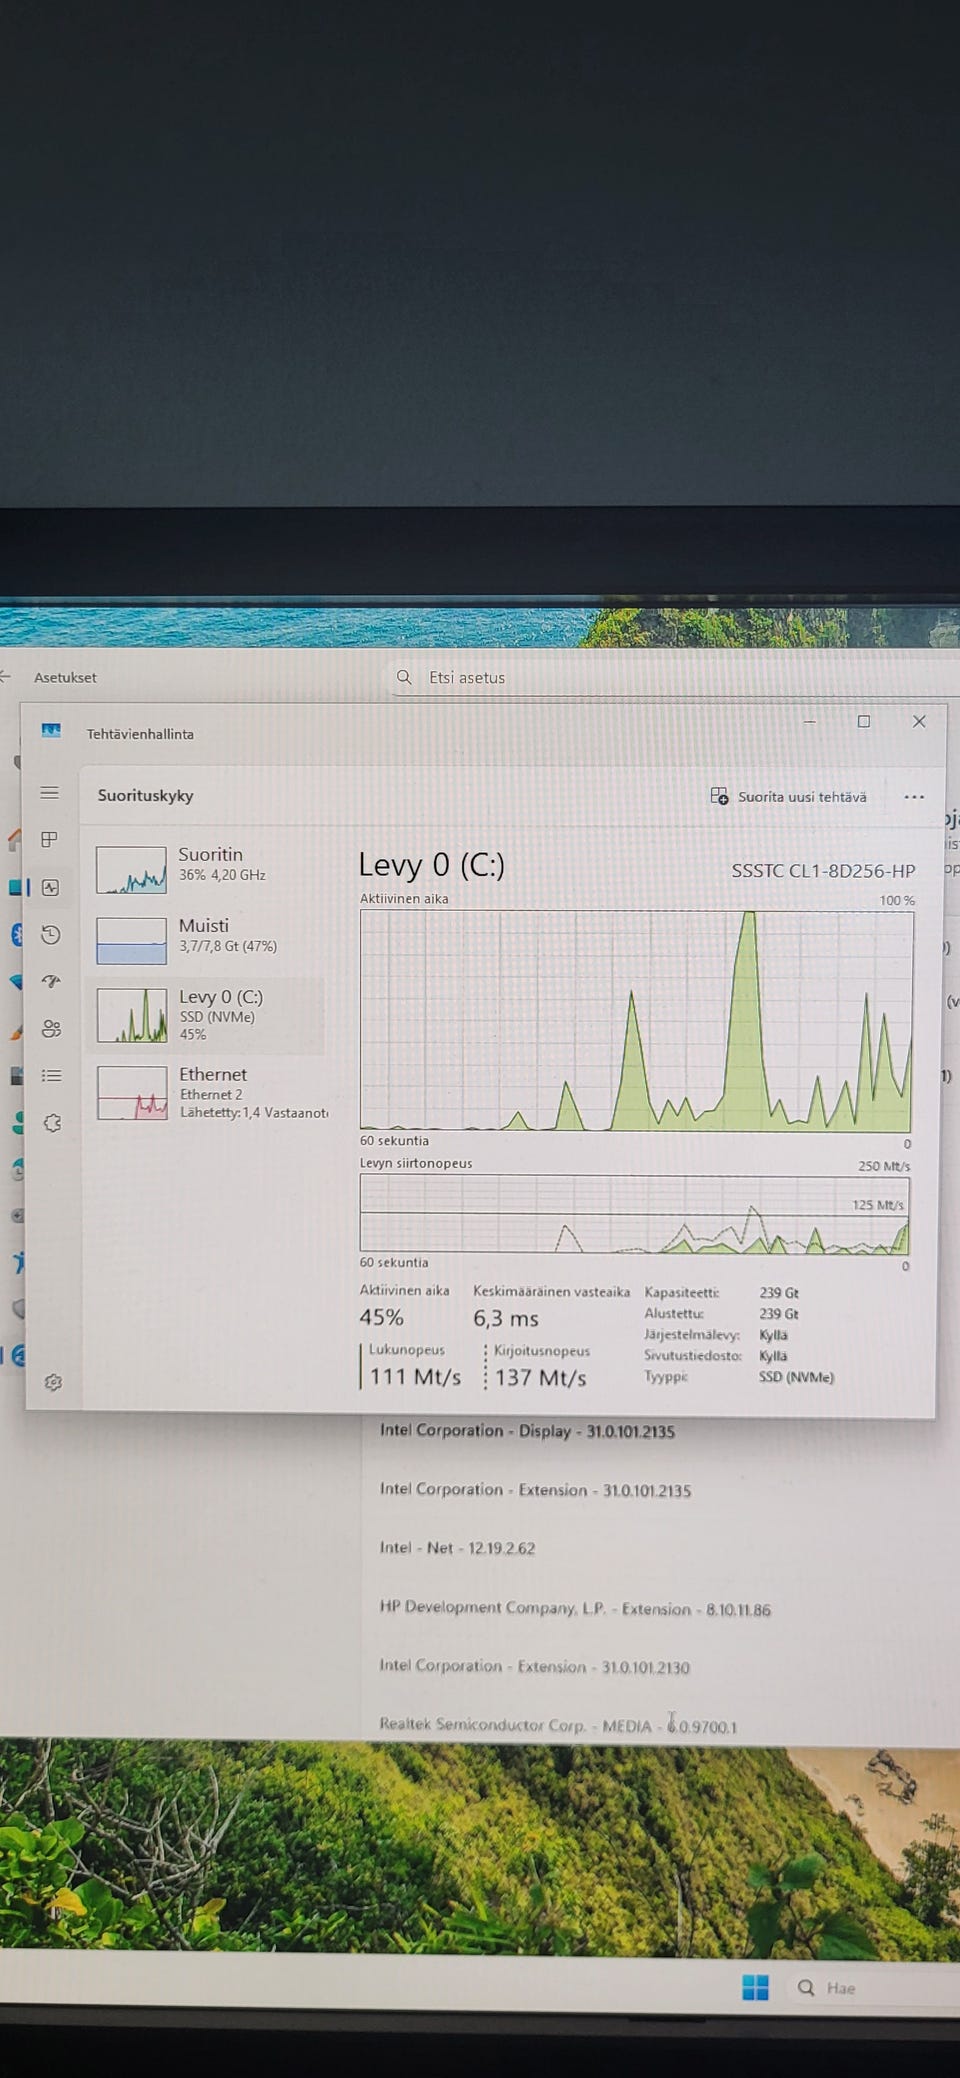Close the Tehtävienhallinta window
Viewport: 960px width, 2078px height.
919,721
